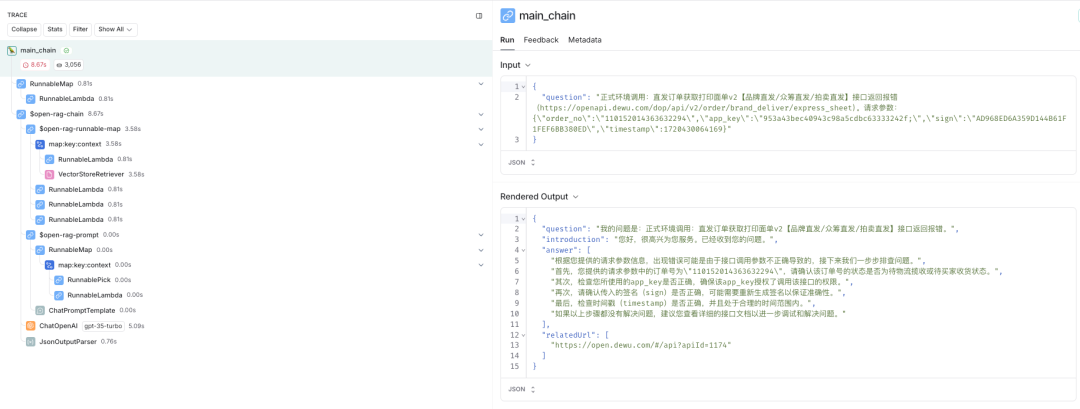Toggle the side panel layout icon above trace

479,15
